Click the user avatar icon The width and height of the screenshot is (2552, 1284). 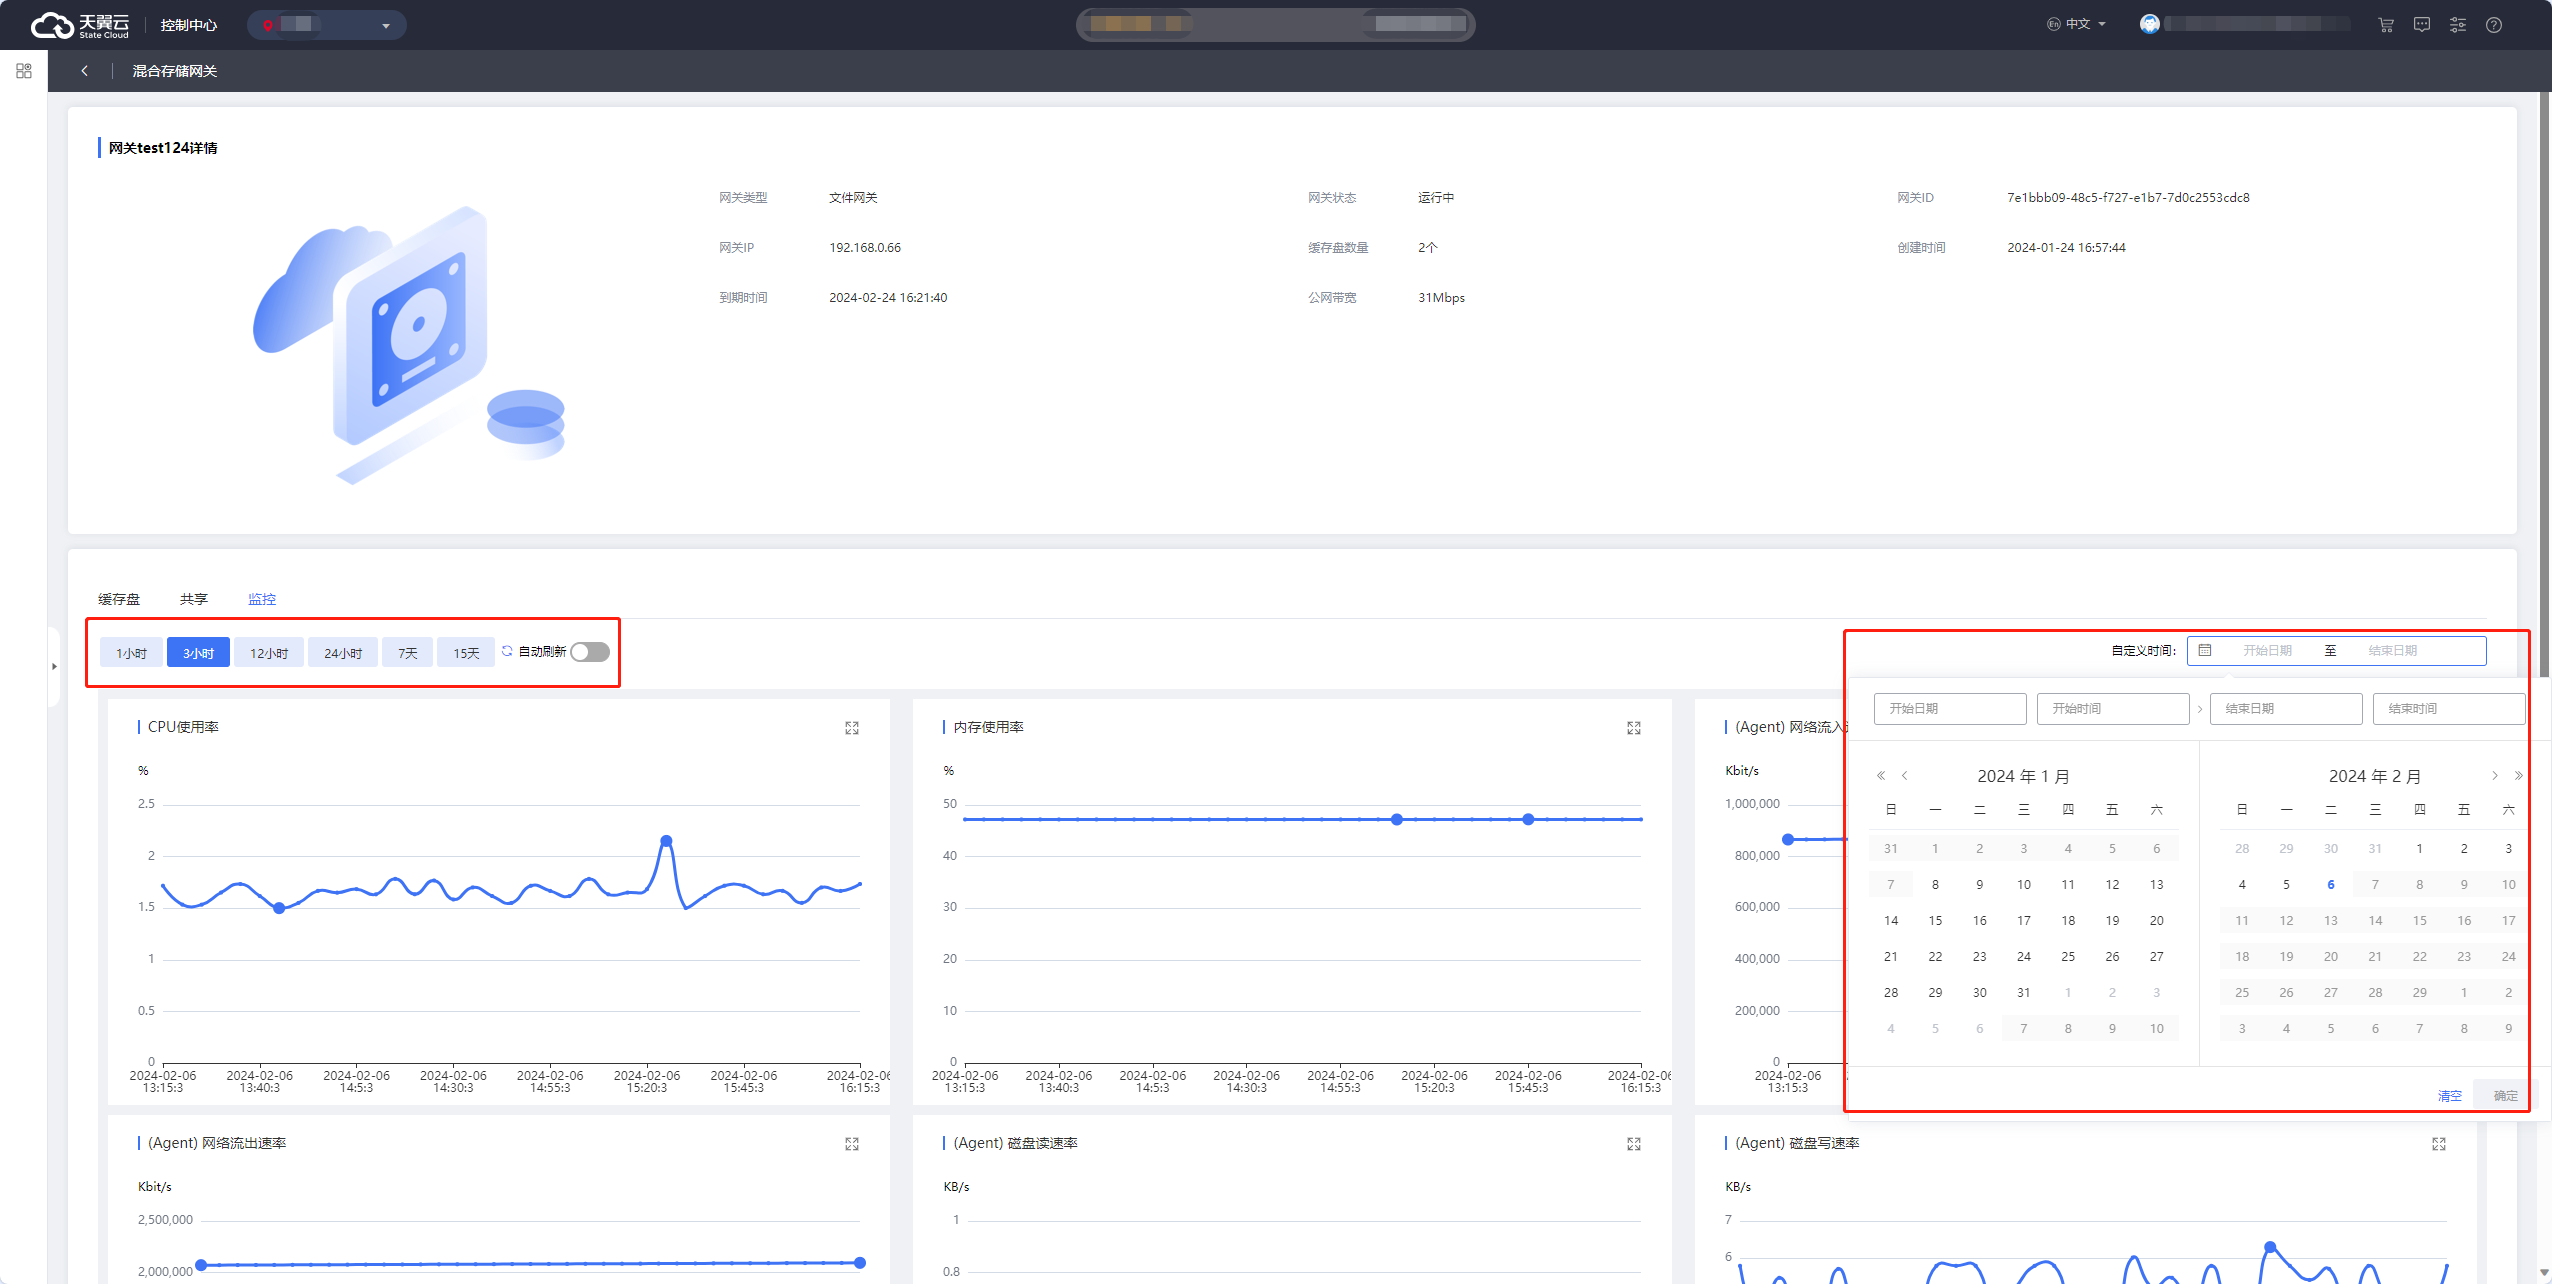[2149, 24]
